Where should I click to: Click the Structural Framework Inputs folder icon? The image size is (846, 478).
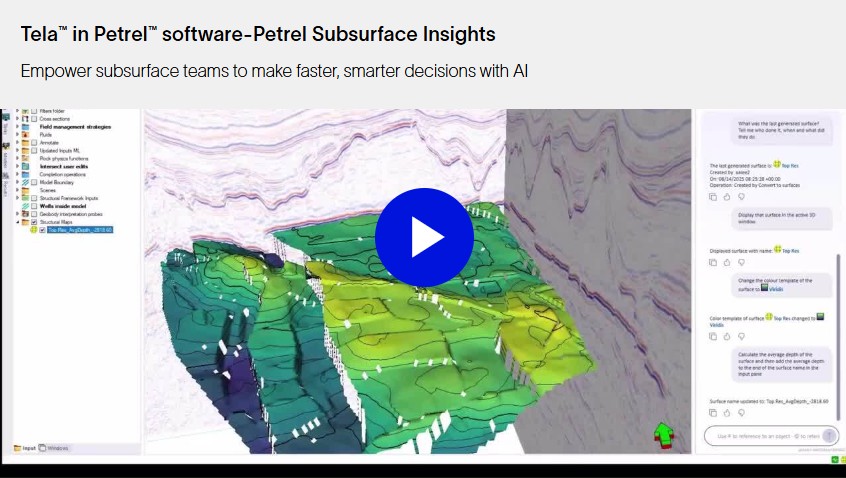[x=25, y=198]
